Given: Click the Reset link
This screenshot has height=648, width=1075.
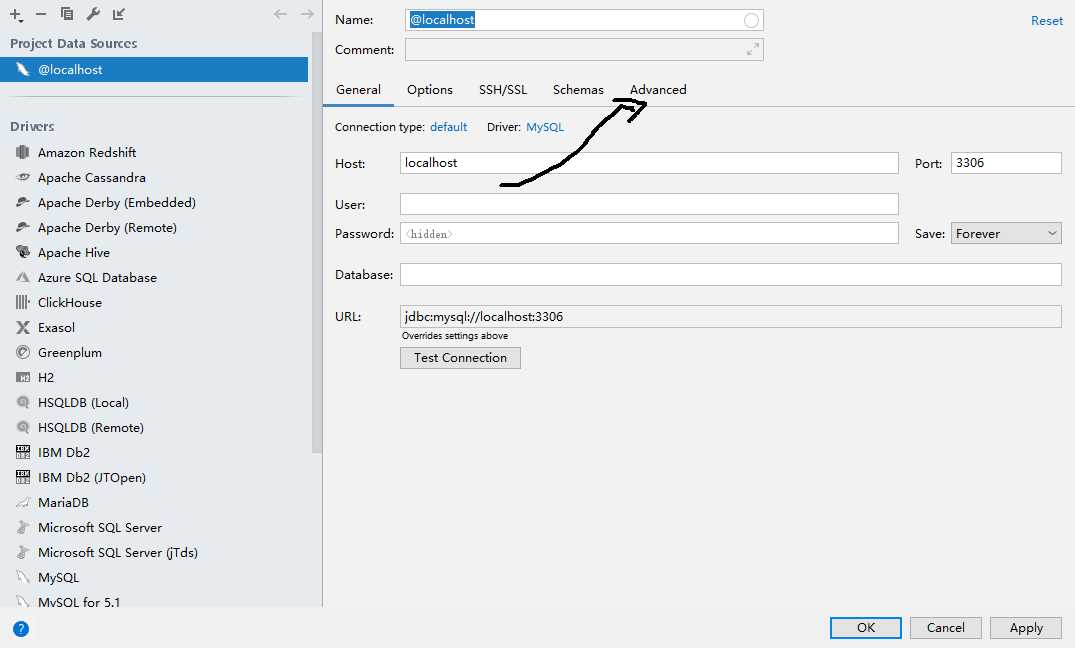Looking at the screenshot, I should coord(1047,21).
